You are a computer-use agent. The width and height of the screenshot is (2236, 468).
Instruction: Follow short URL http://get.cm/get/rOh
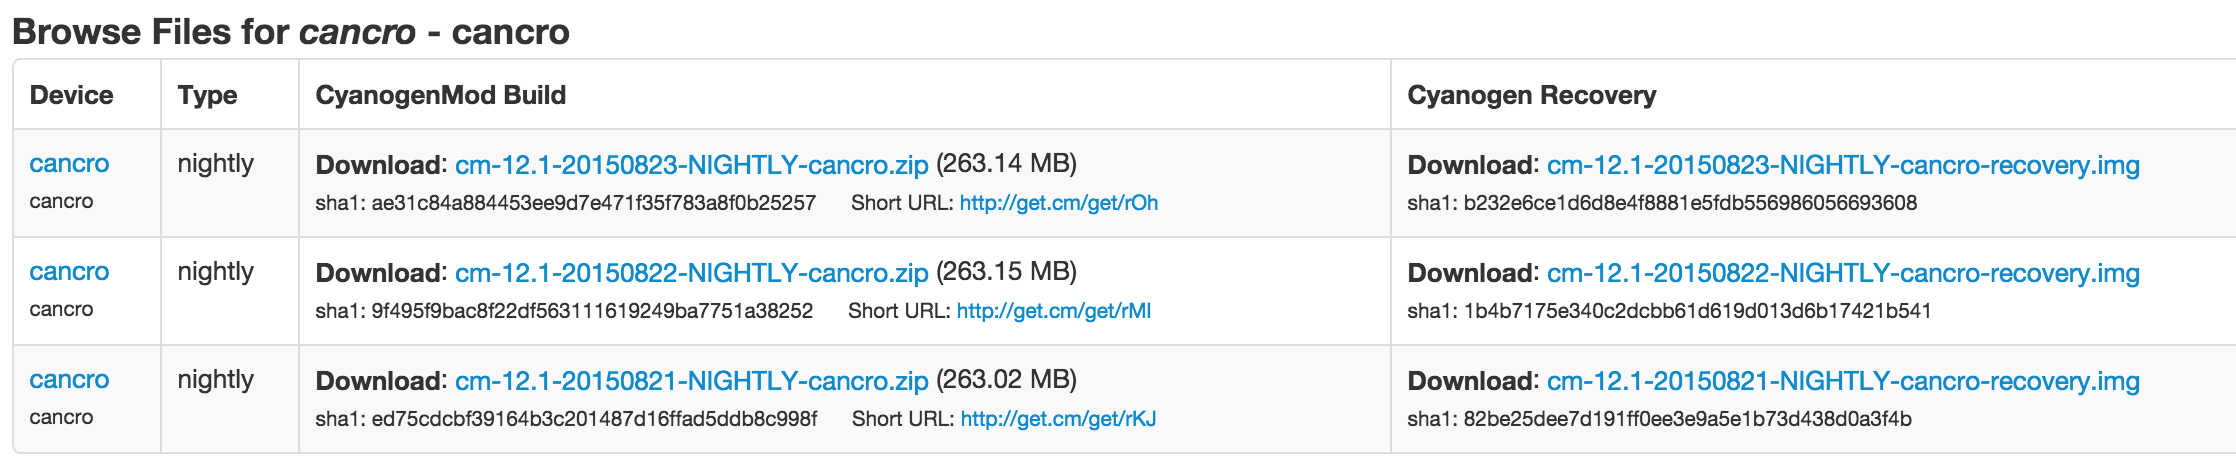coord(1059,203)
